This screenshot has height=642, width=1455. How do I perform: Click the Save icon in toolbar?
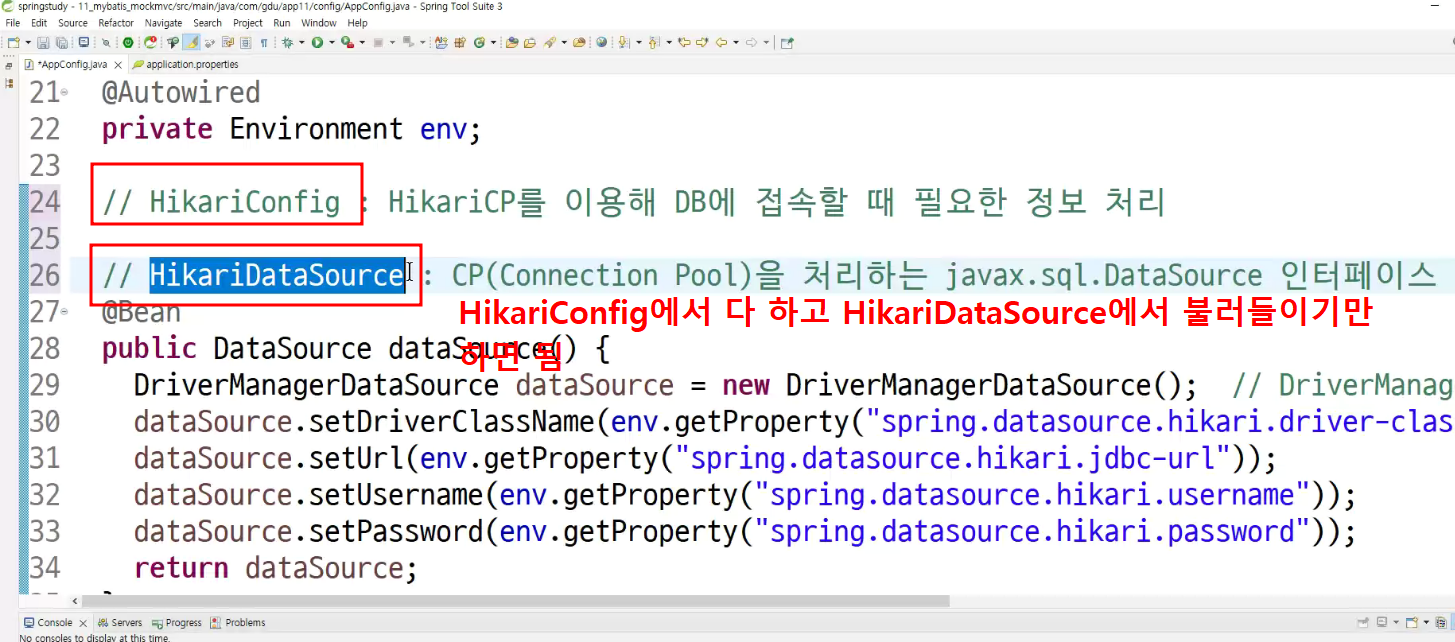(43, 43)
